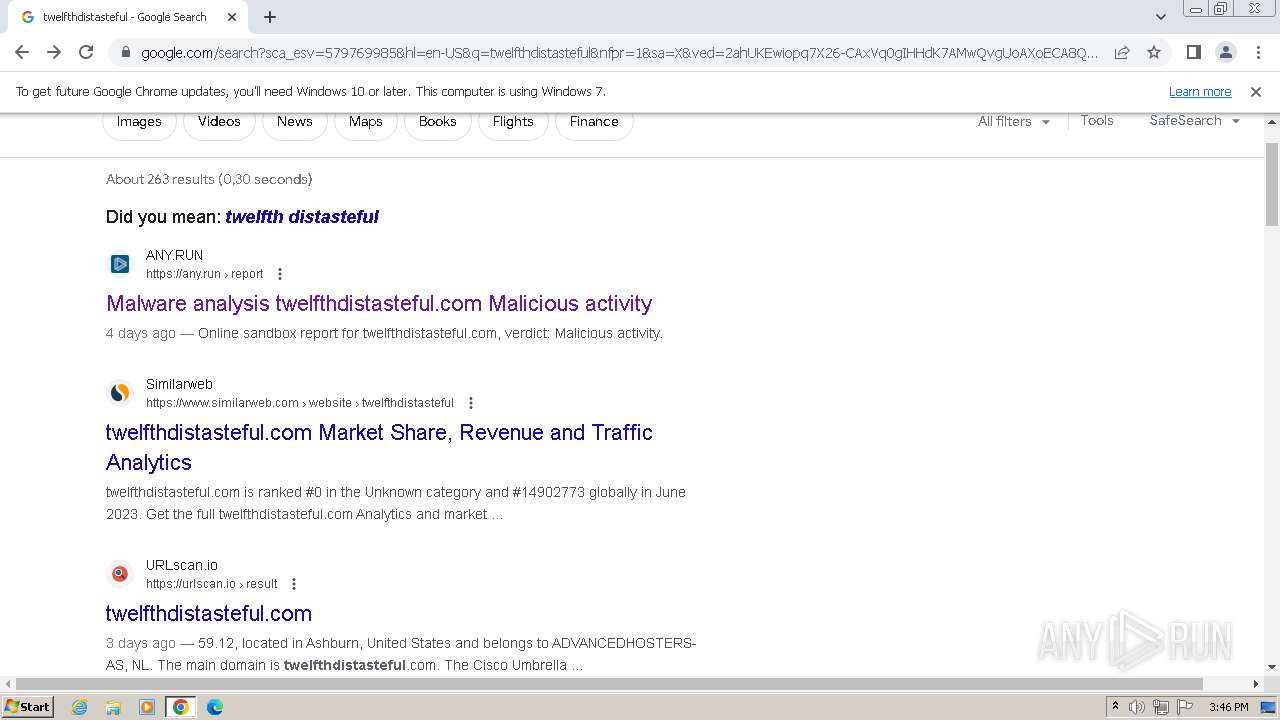Select the Finance search filter
Screen dimensions: 1280x720
click(594, 121)
